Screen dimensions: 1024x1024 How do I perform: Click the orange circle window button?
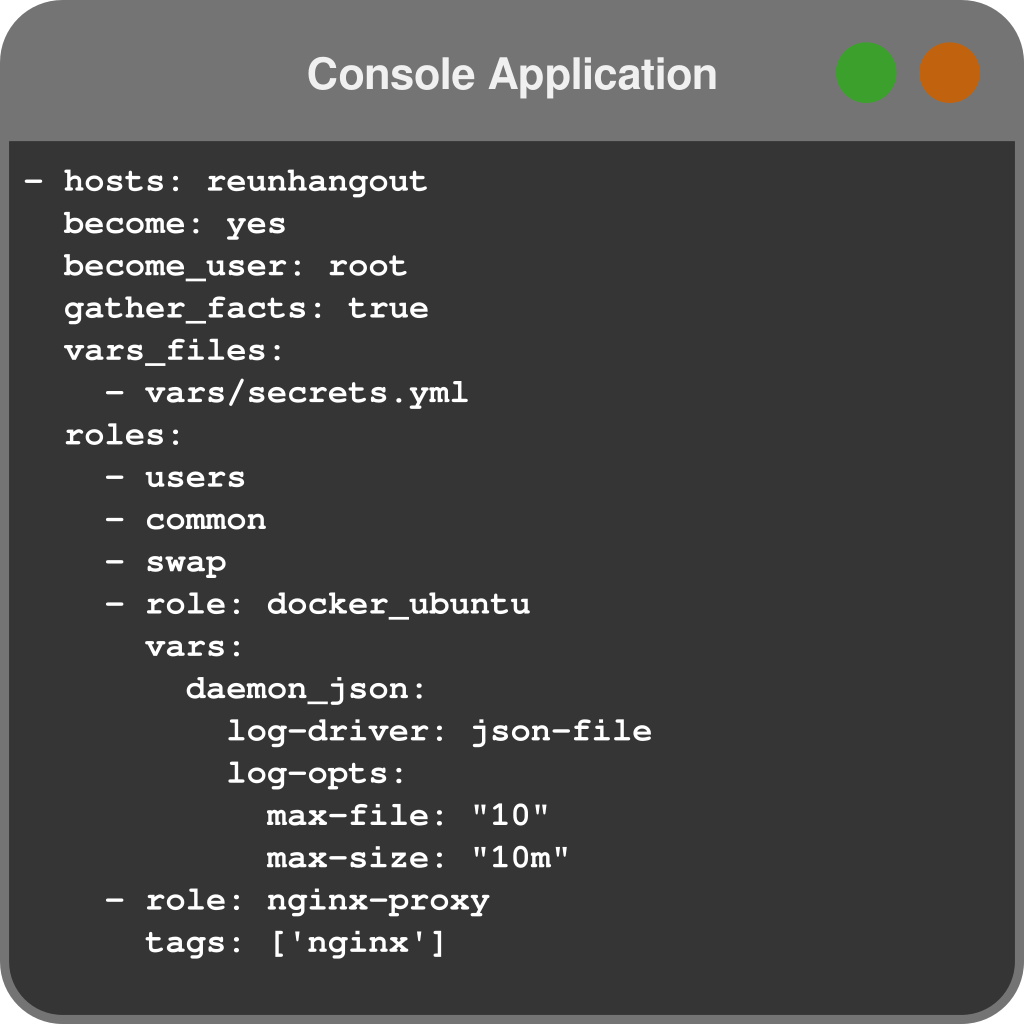click(x=950, y=72)
